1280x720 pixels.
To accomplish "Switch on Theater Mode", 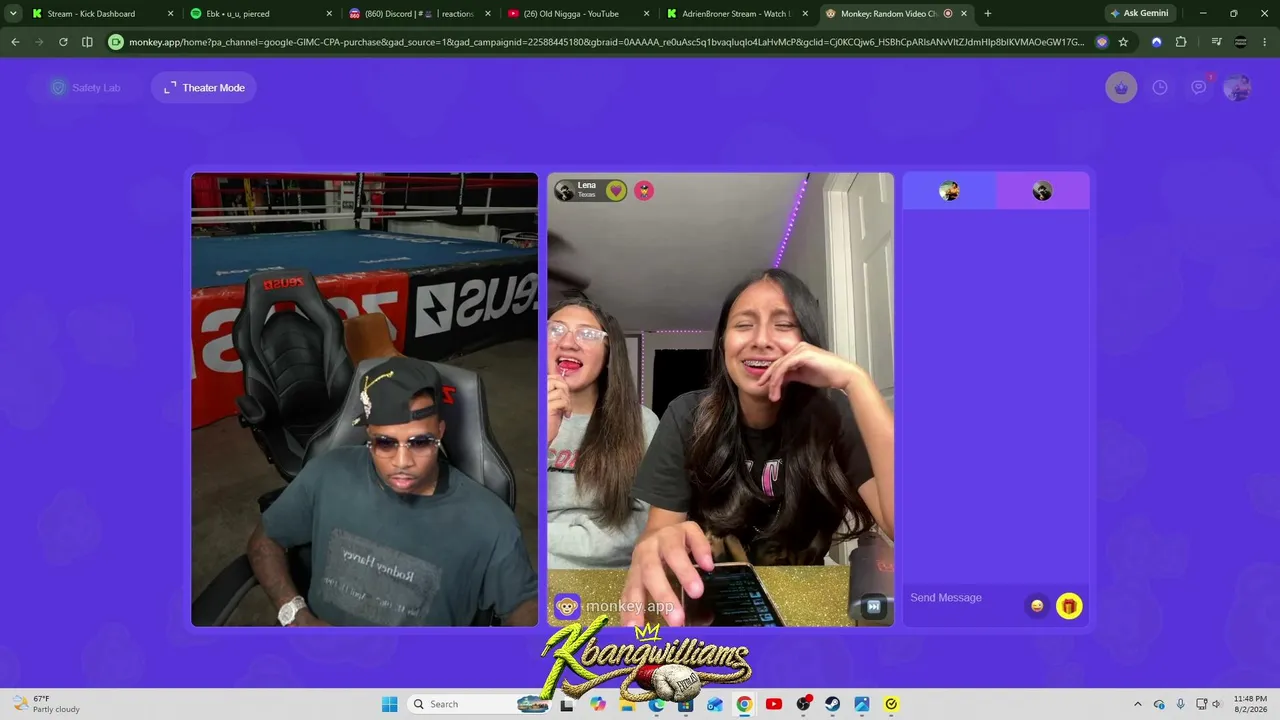I will 204,88.
